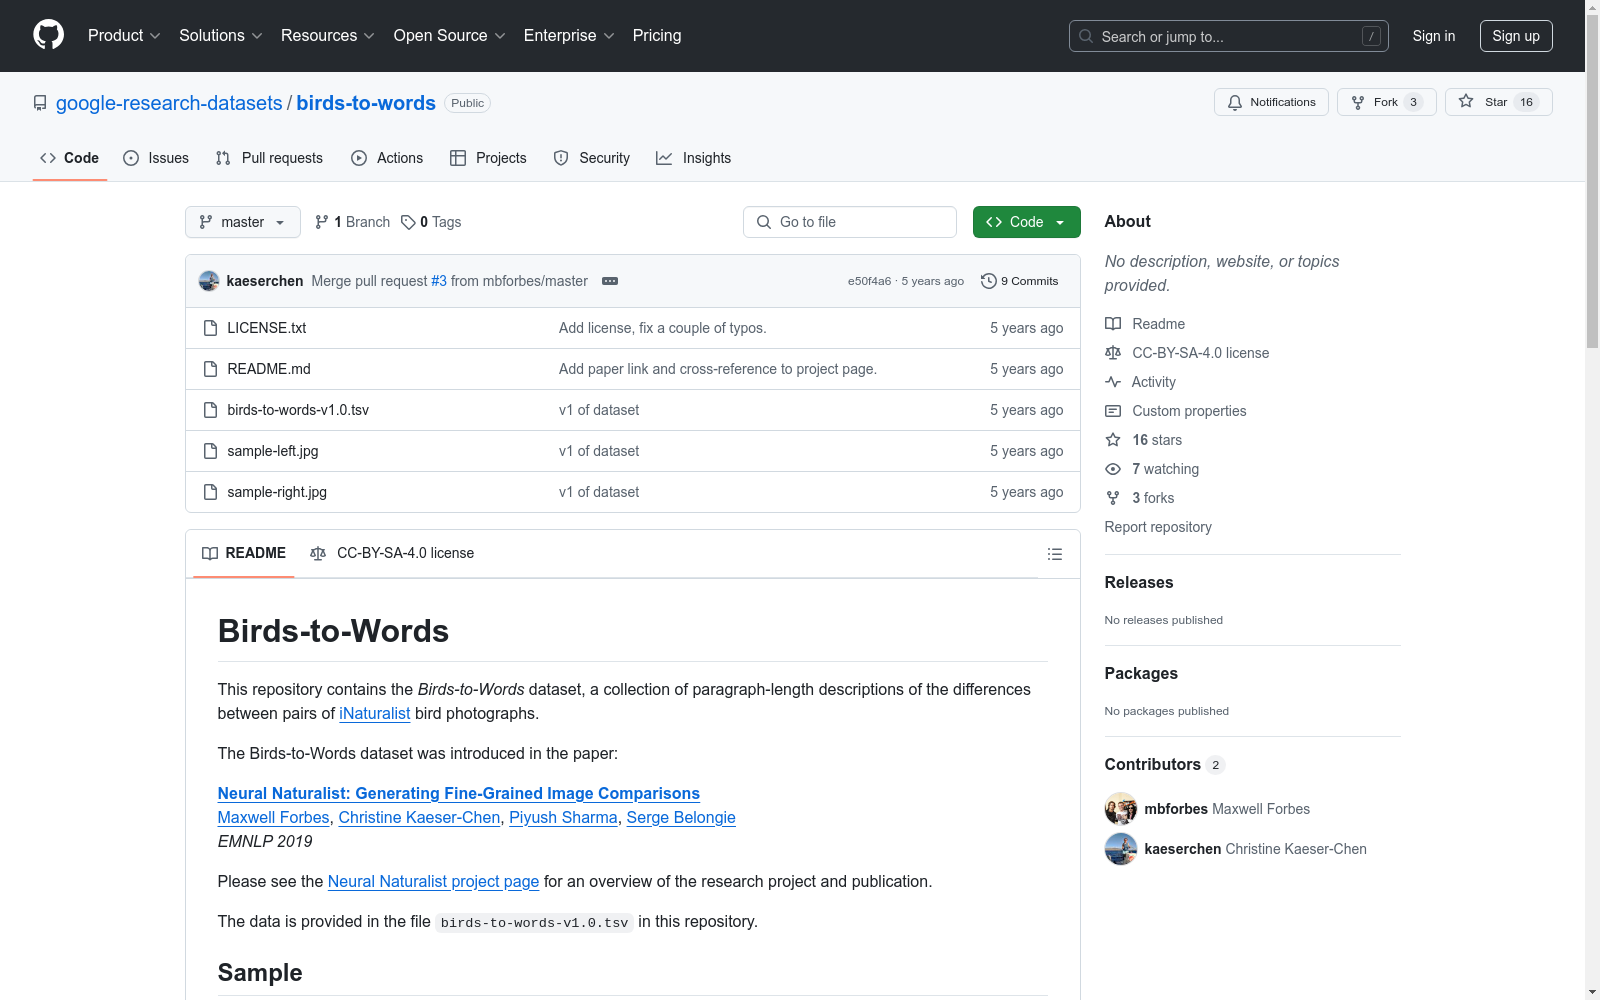The width and height of the screenshot is (1600, 1000).
Task: Click the tag icon beside 0 Tags
Action: point(408,222)
